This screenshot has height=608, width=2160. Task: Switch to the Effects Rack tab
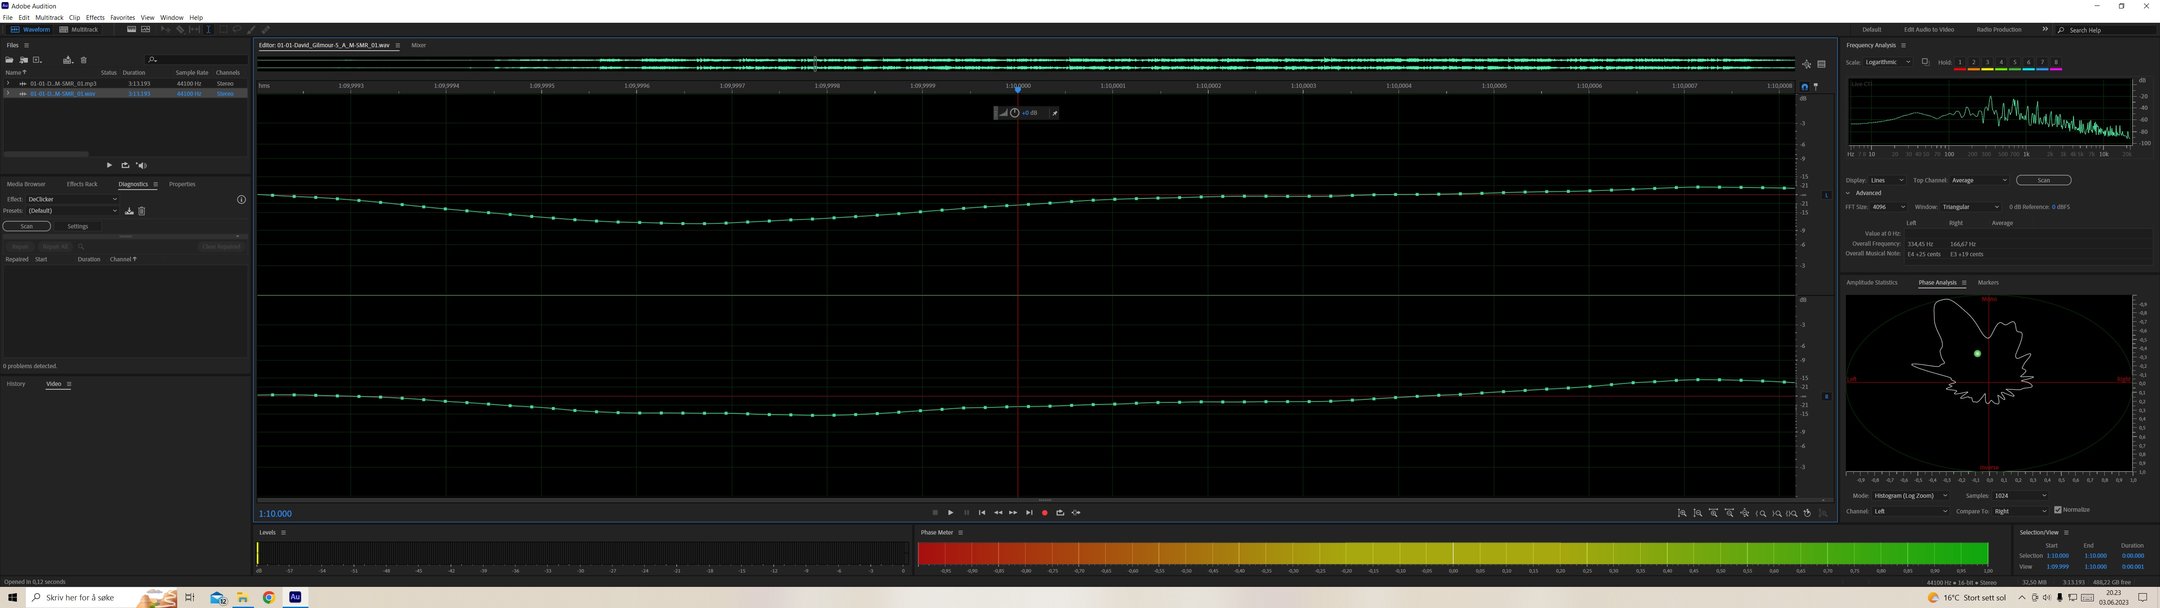tap(82, 184)
